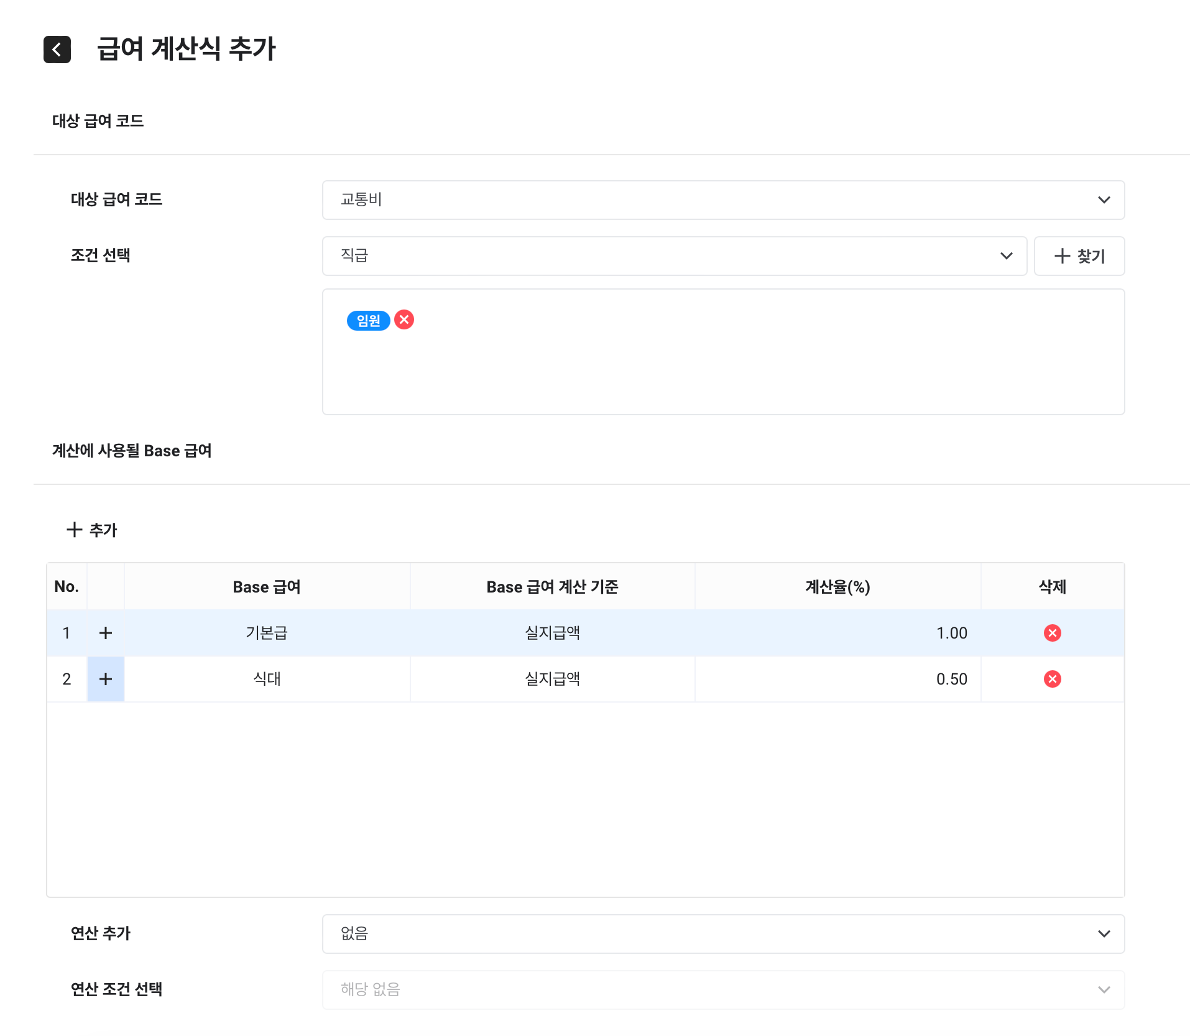The height and width of the screenshot is (1036, 1190).
Task: Select the 식대 cell
Action: [x=267, y=679]
